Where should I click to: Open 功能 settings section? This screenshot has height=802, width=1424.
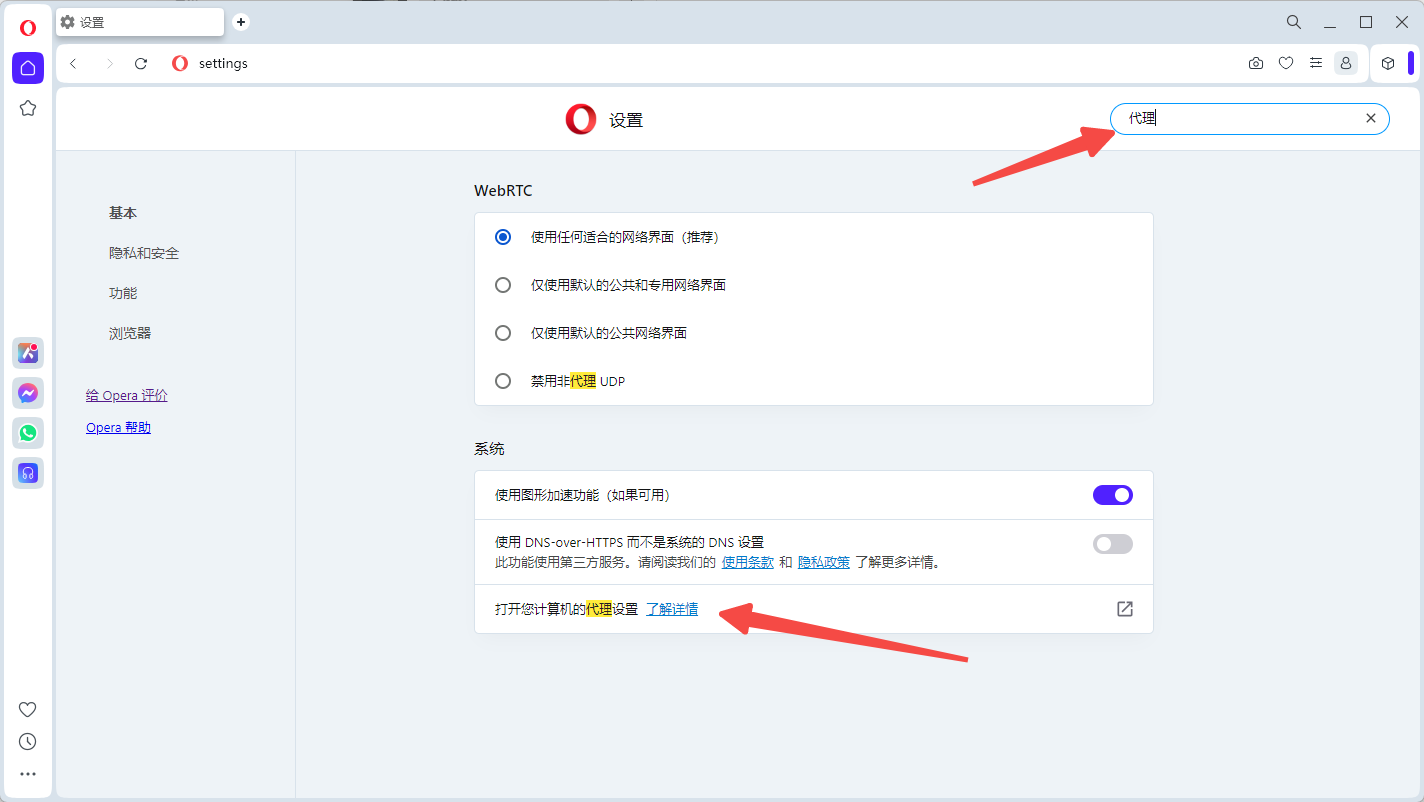[123, 293]
